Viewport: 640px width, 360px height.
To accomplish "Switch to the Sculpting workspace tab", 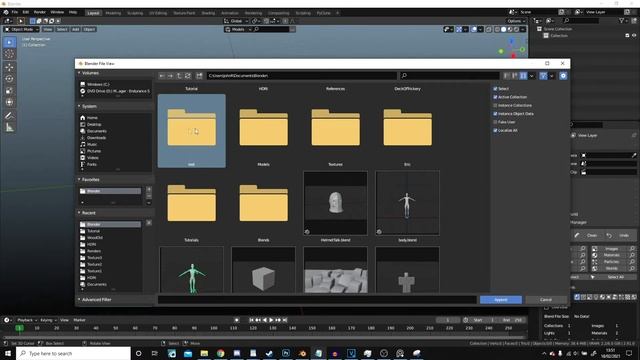I will pyautogui.click(x=135, y=13).
